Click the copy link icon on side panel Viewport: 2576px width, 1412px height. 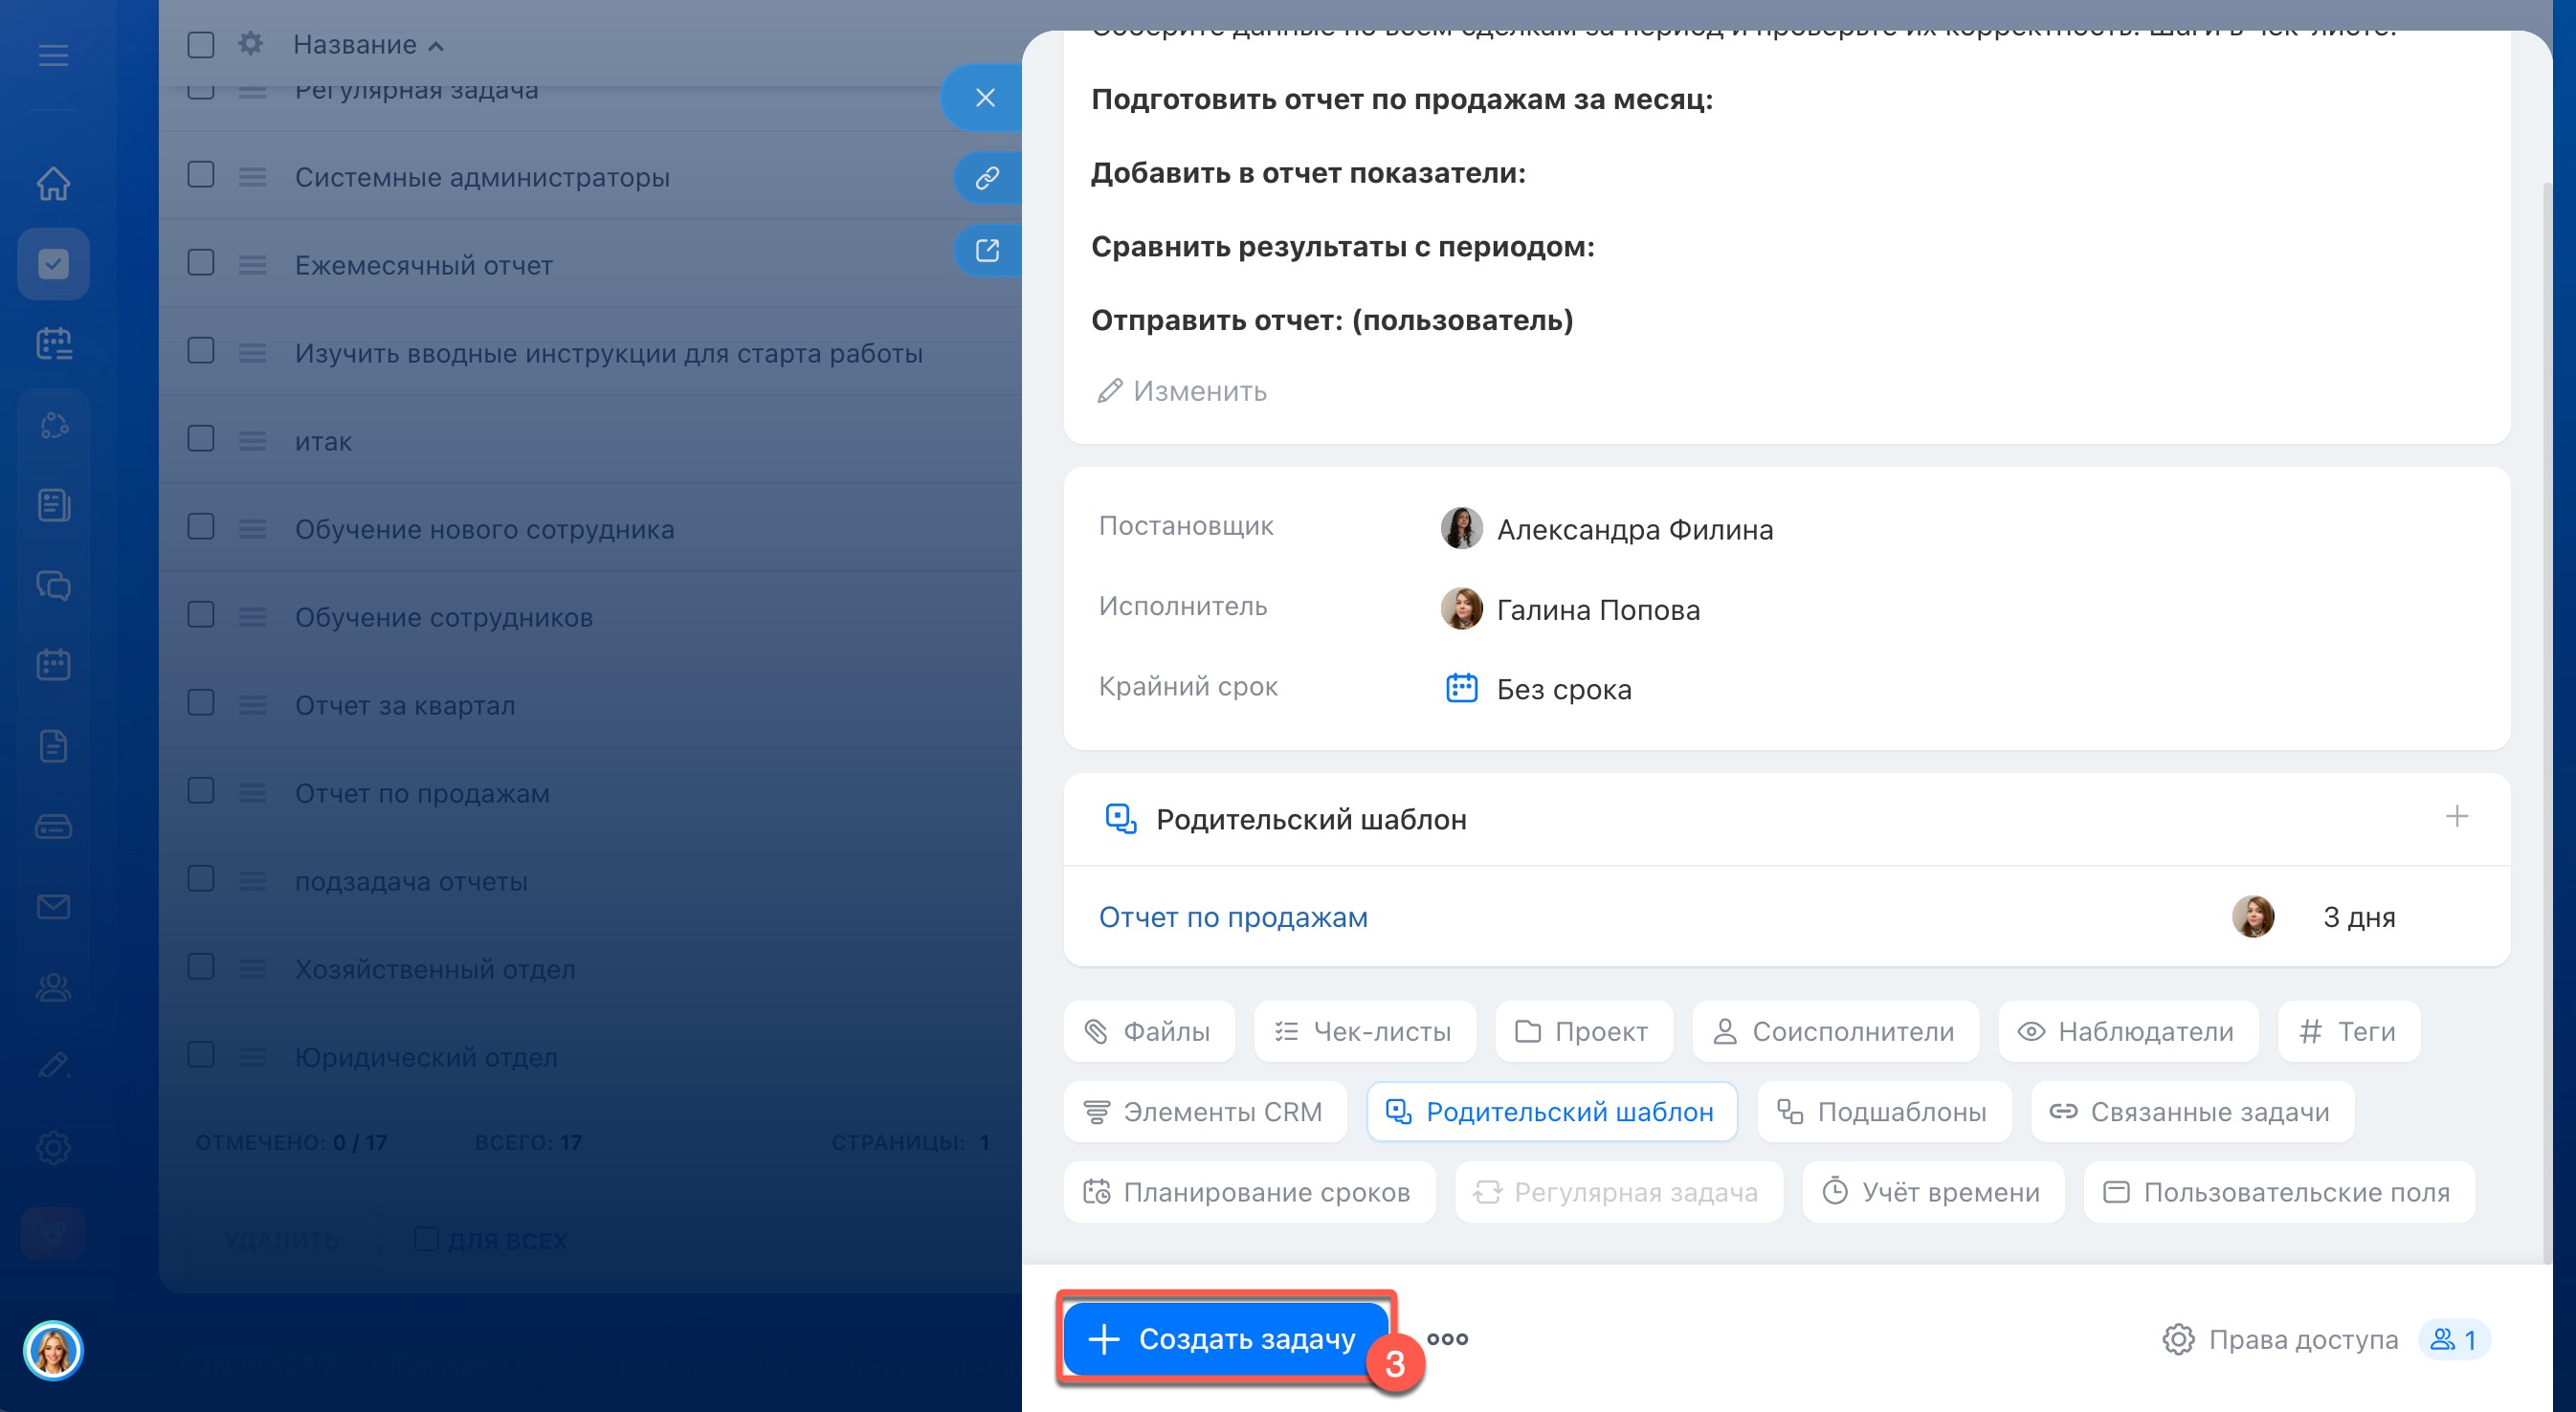(987, 177)
